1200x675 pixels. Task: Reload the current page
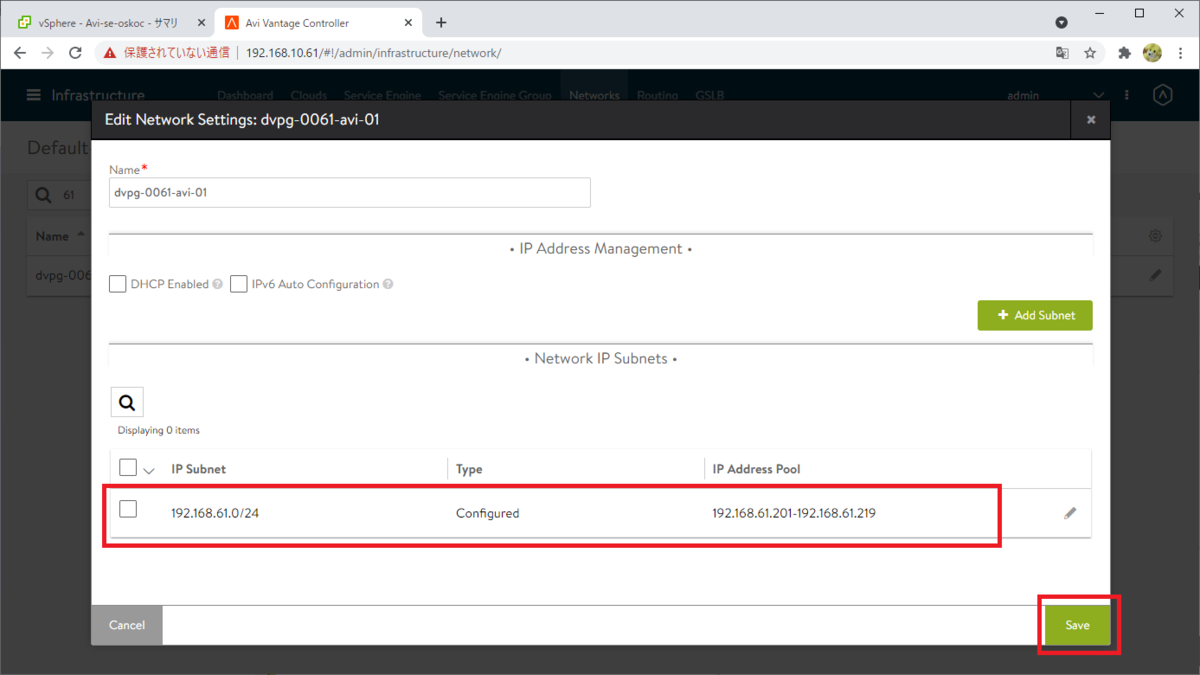(75, 53)
